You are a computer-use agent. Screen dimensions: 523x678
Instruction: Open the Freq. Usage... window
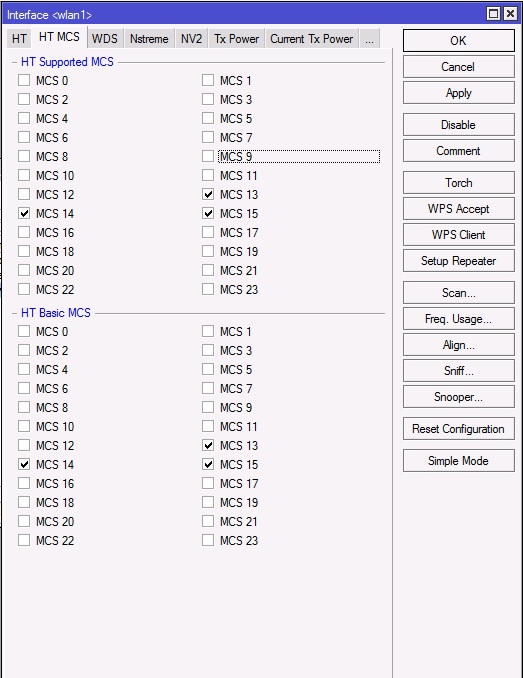click(459, 319)
